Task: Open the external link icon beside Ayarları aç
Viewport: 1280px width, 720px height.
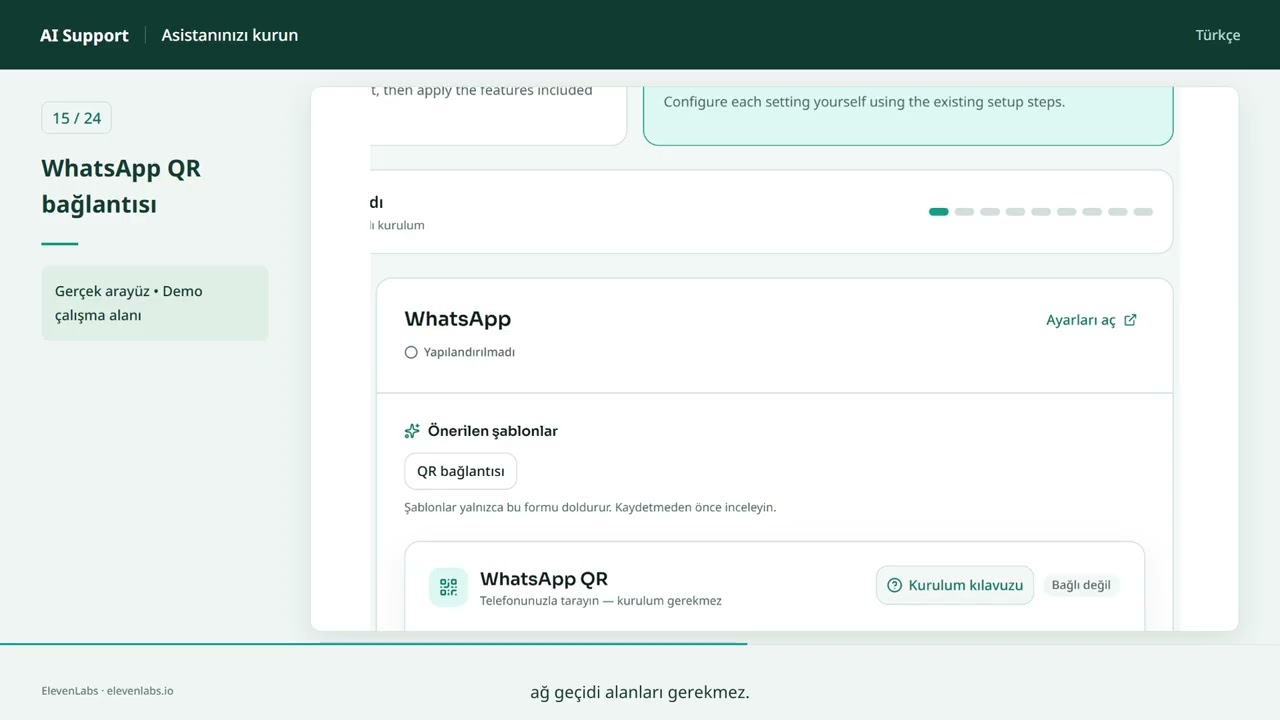Action: point(1130,320)
